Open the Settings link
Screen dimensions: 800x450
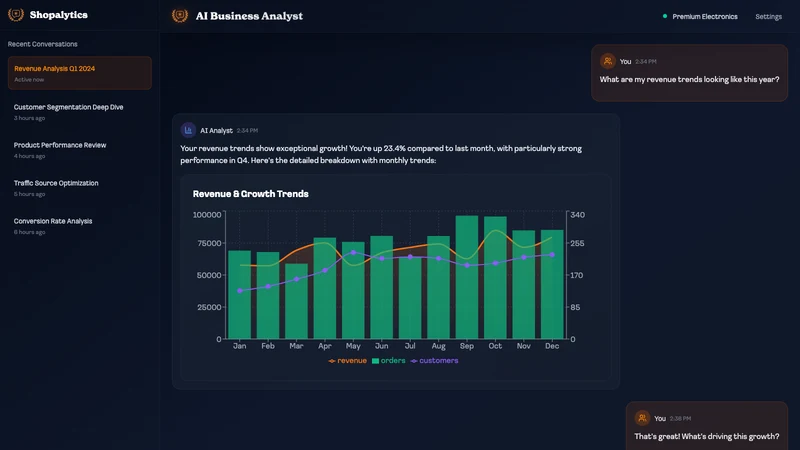[x=768, y=17]
